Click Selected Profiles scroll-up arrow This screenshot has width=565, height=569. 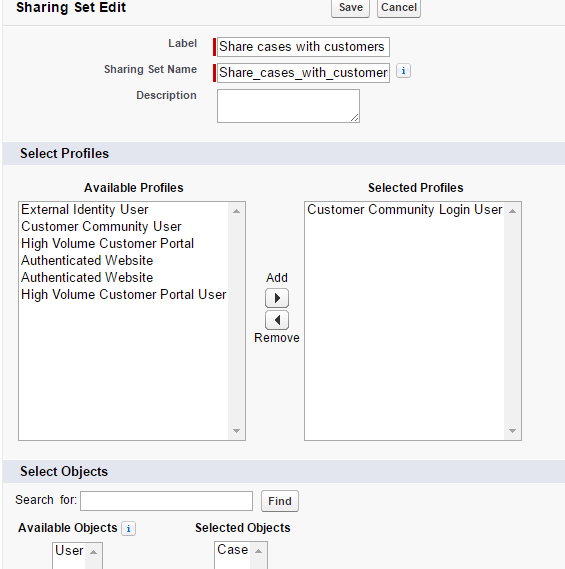point(512,211)
